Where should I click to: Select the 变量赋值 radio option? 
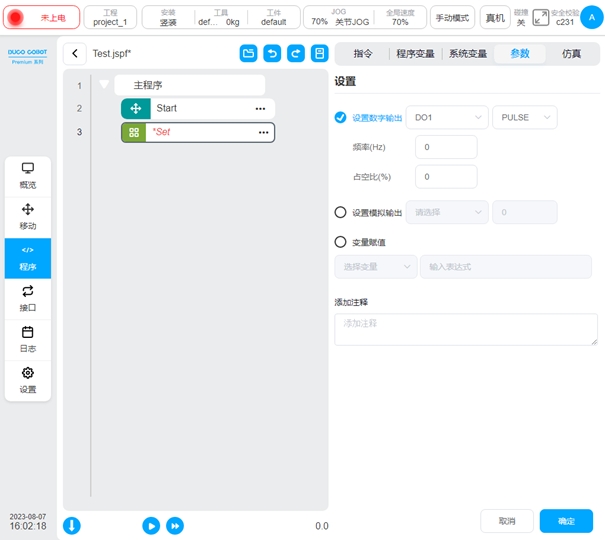[x=341, y=242]
